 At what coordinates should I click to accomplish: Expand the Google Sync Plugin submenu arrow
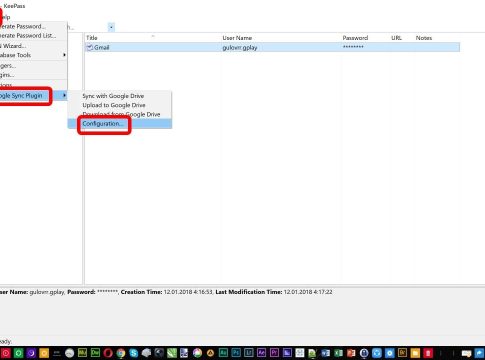64,96
